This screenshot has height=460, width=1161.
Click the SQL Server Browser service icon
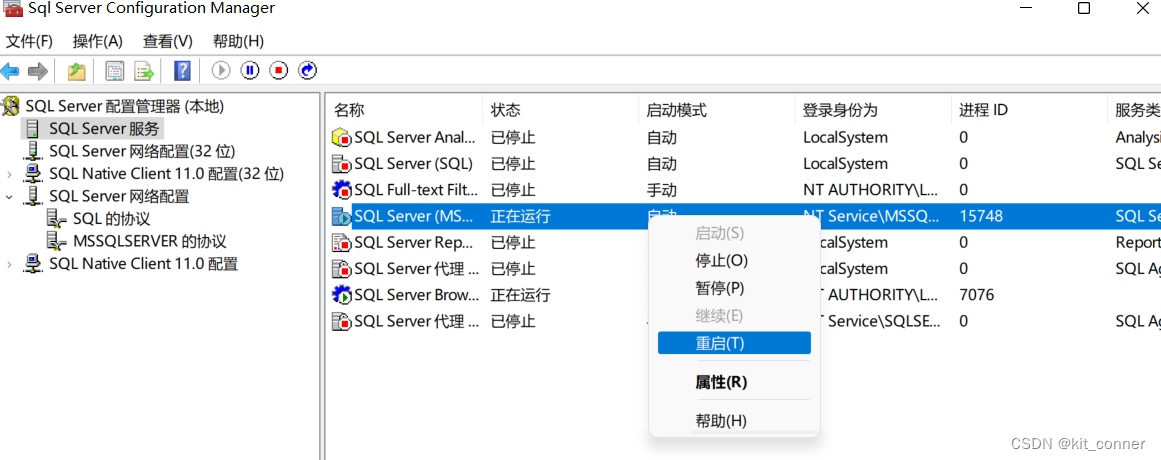point(341,295)
